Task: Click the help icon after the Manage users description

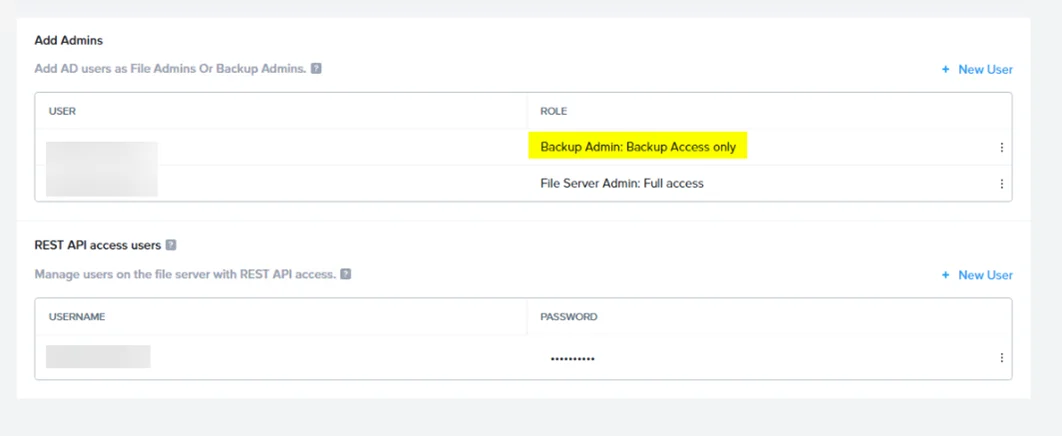Action: [345, 274]
